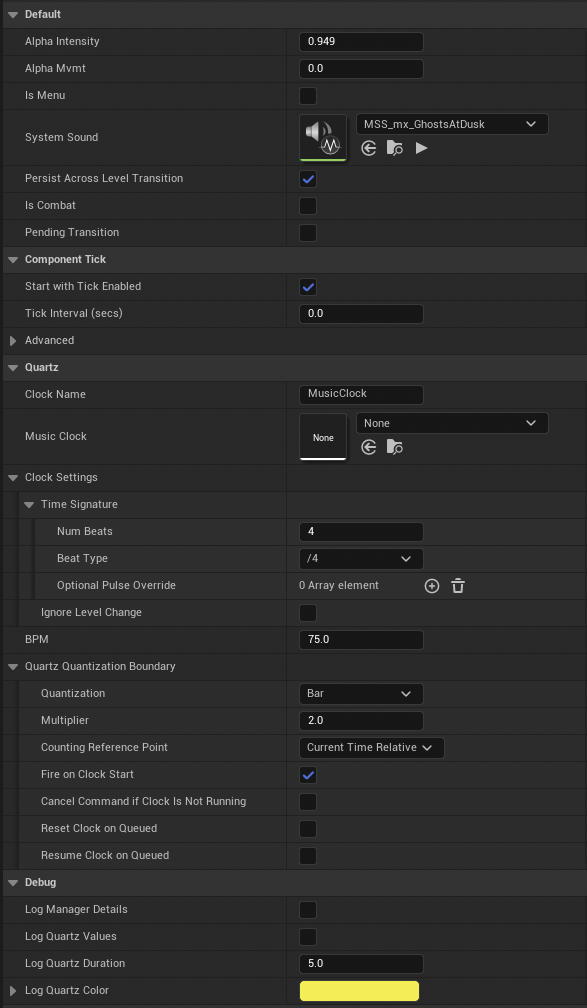Disable Start with Tick Enabled
The width and height of the screenshot is (587, 1008).
pyautogui.click(x=308, y=287)
